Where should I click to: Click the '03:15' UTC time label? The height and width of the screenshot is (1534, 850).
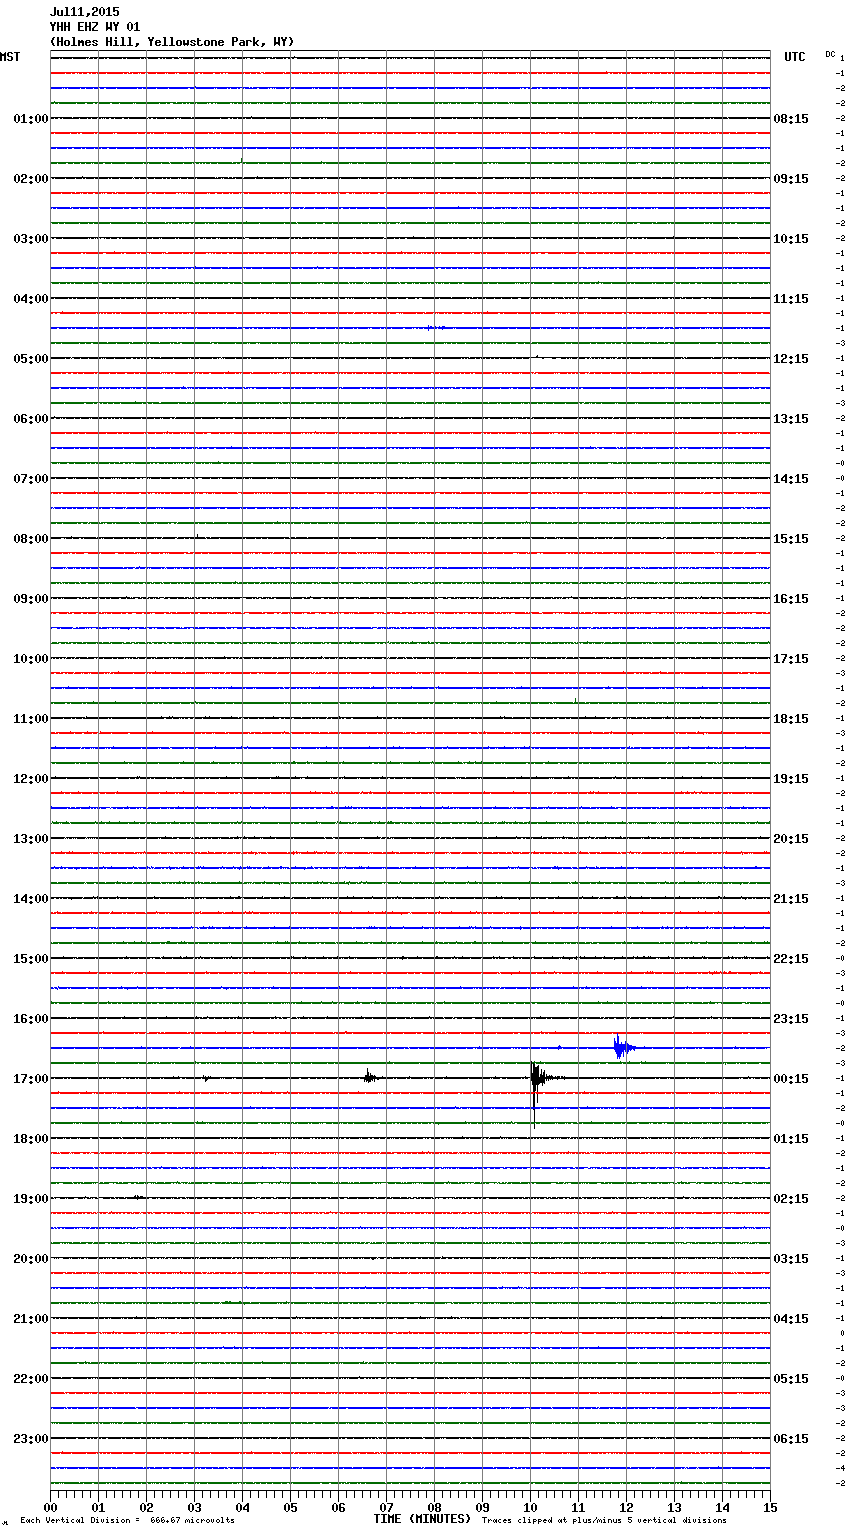click(x=791, y=1259)
